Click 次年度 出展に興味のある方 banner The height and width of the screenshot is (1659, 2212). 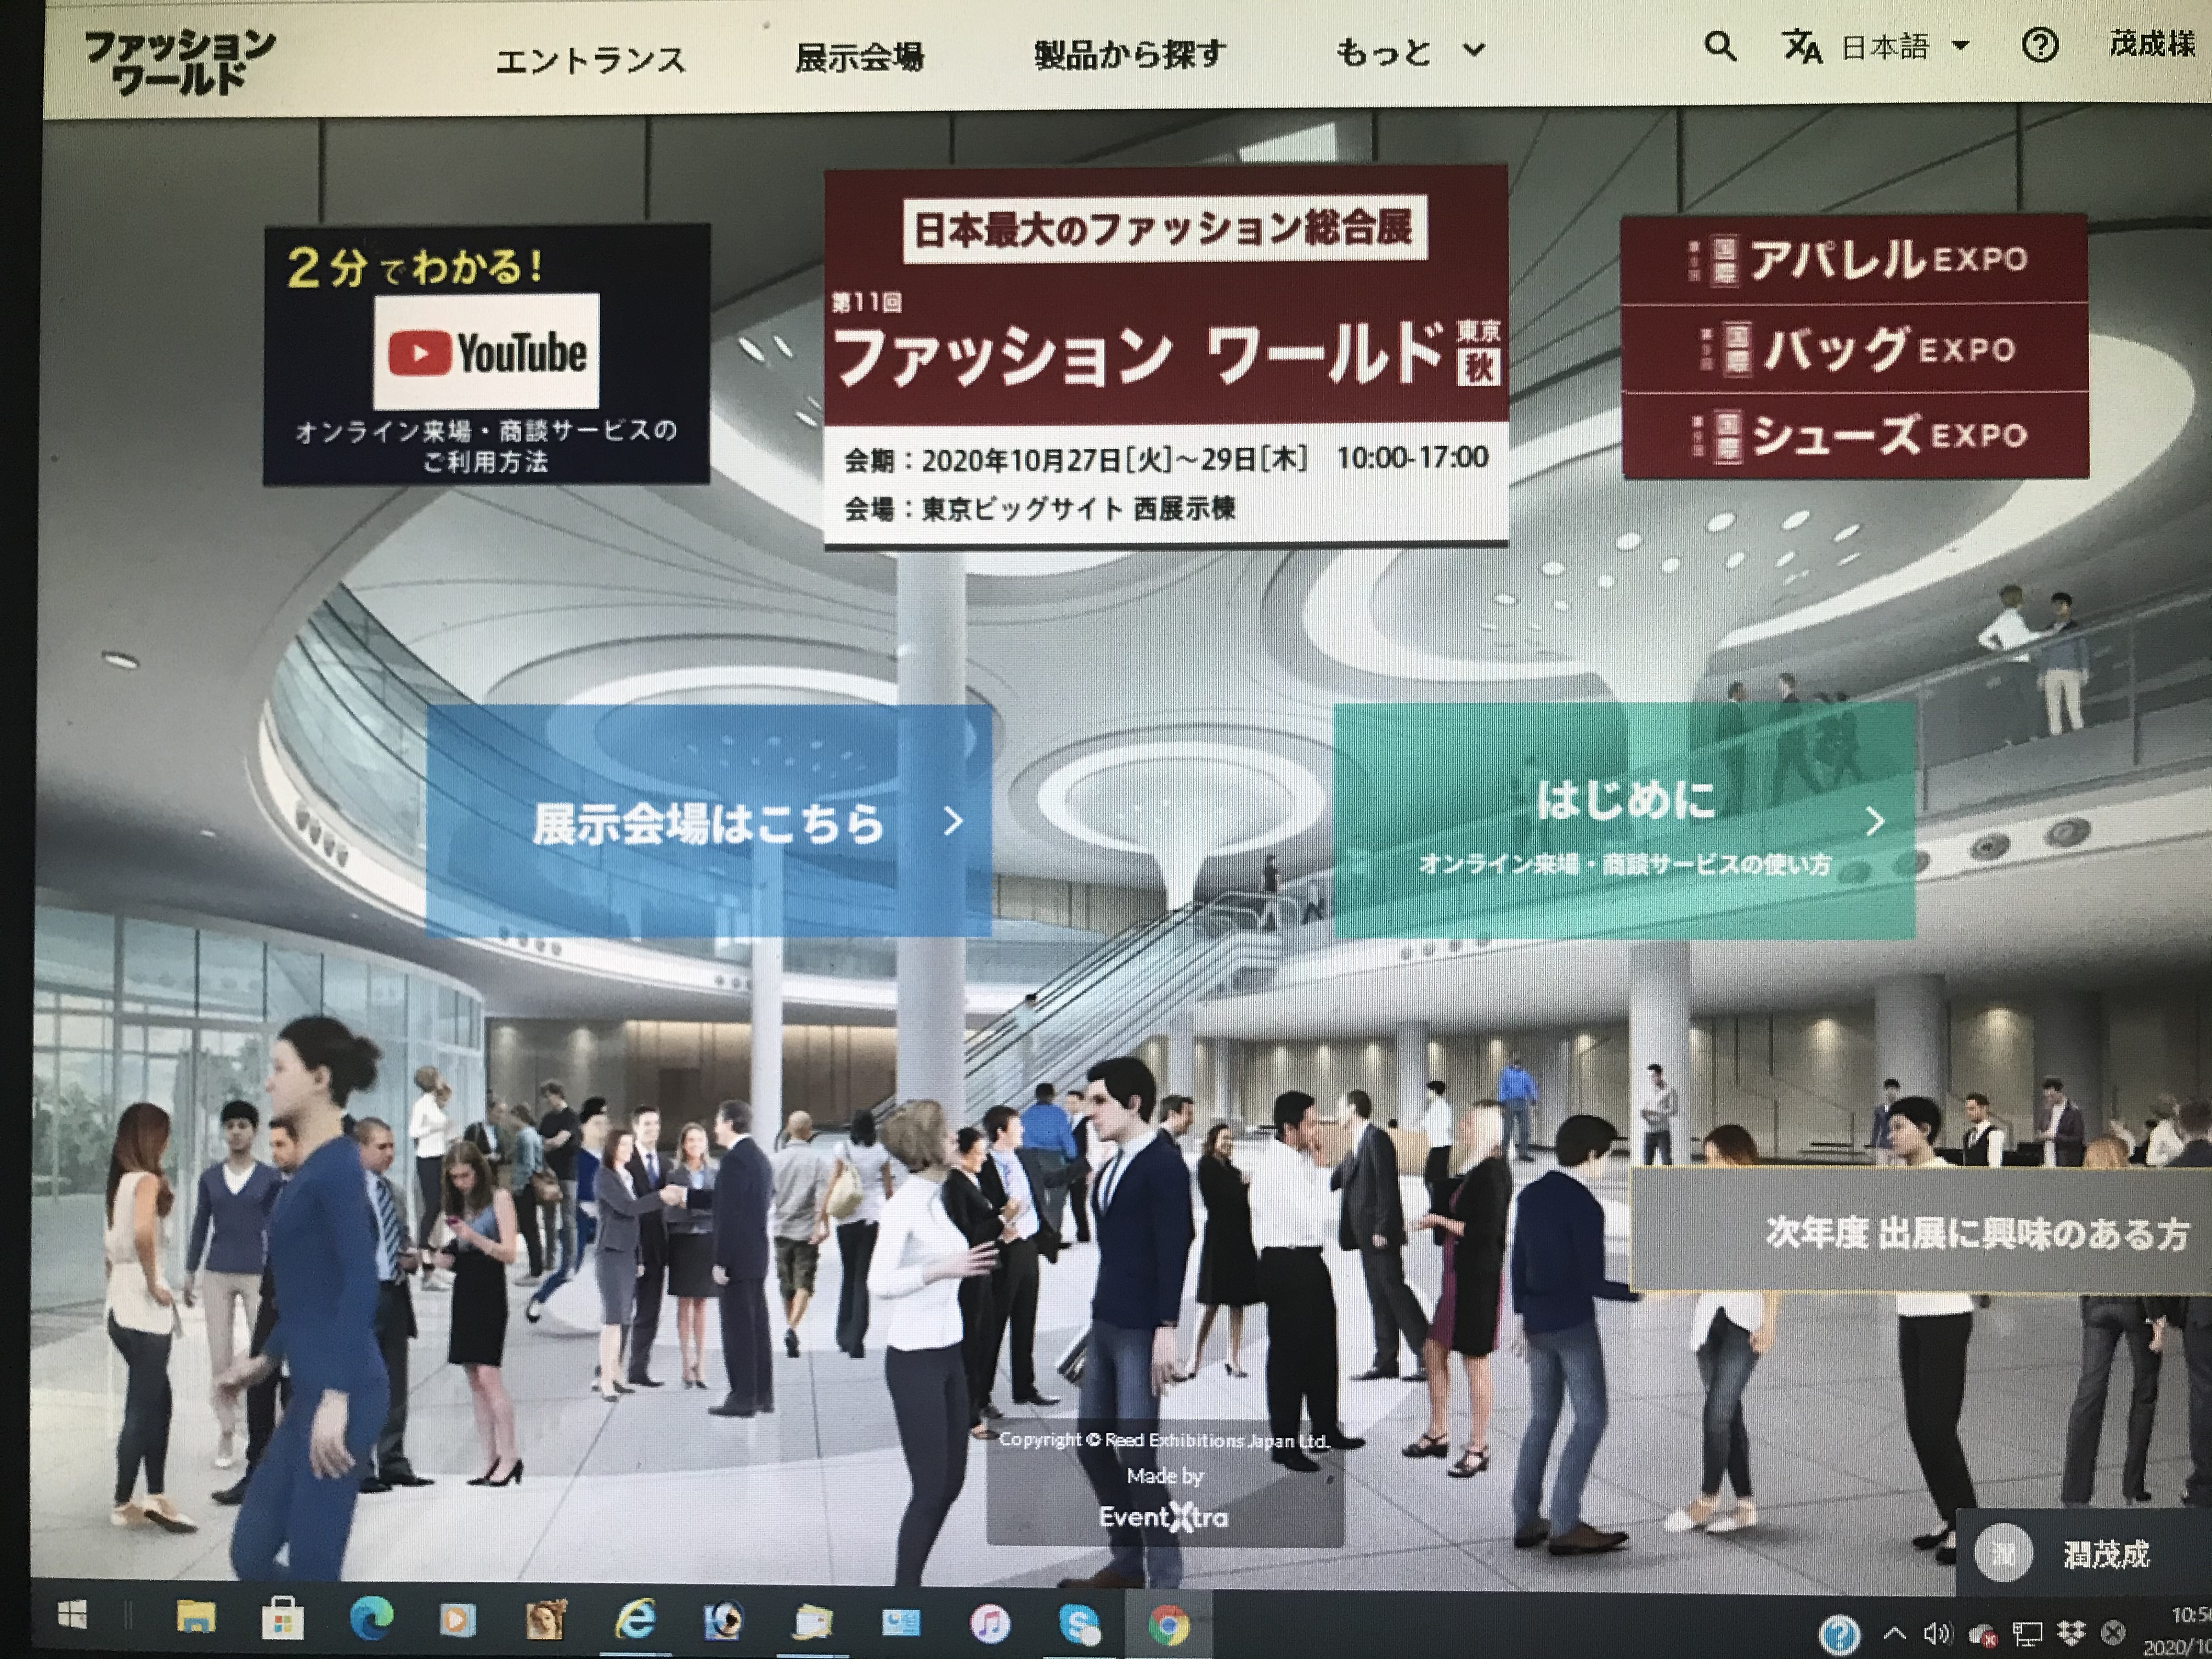tap(1920, 1230)
